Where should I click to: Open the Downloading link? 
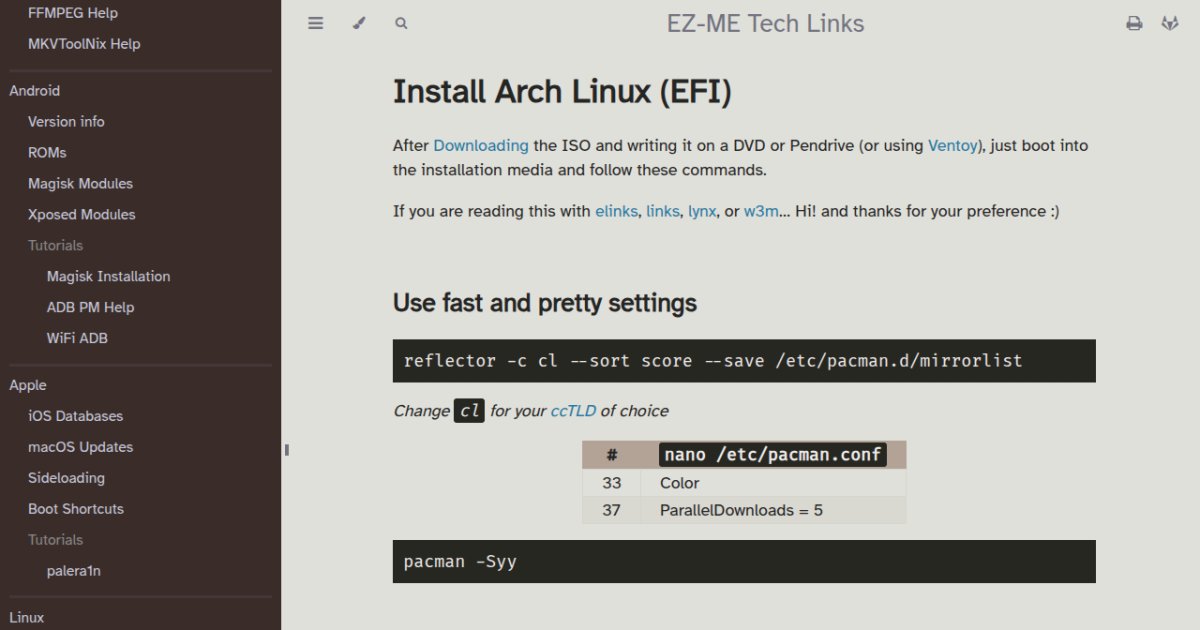coord(481,145)
